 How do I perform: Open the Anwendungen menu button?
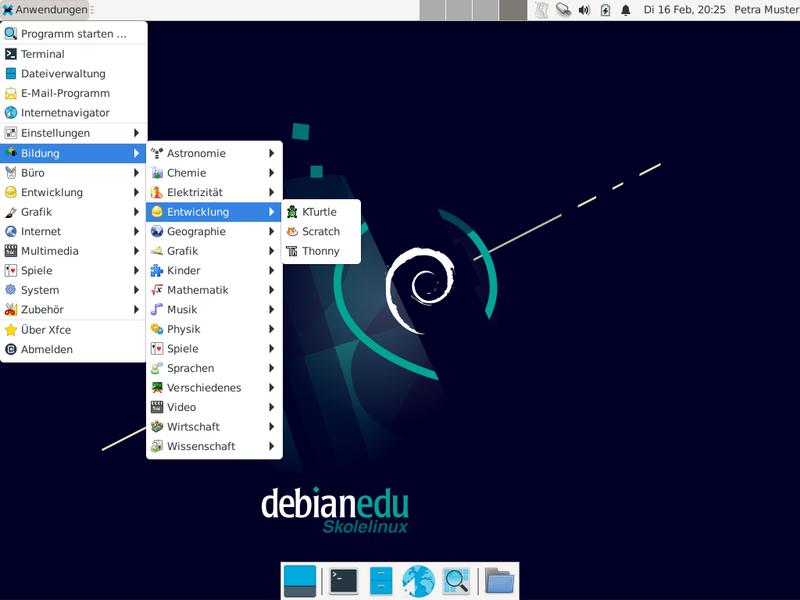coord(46,10)
